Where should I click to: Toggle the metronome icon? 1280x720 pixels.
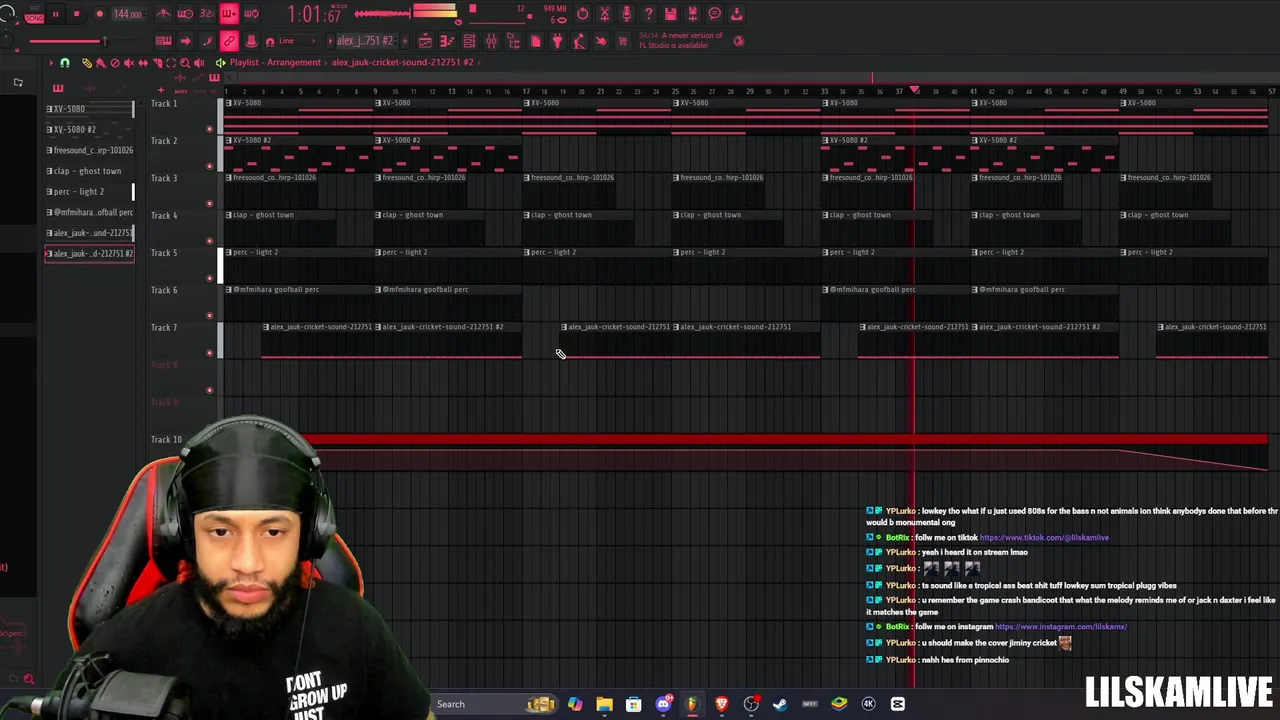click(x=163, y=14)
